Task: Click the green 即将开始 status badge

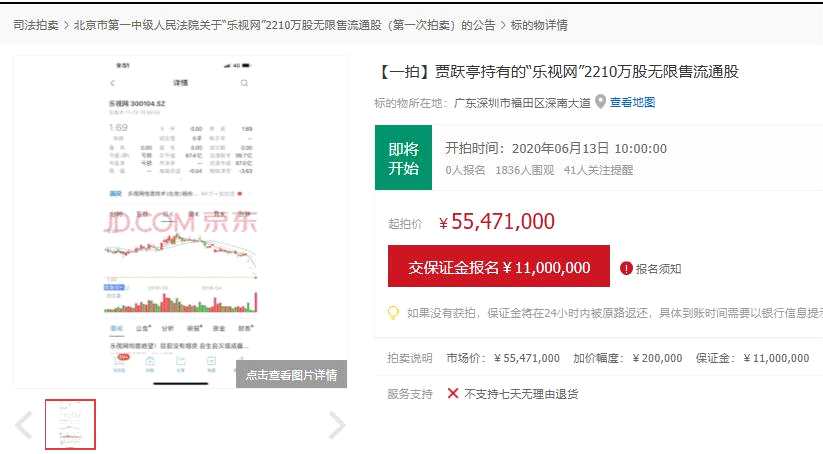Action: [x=404, y=157]
